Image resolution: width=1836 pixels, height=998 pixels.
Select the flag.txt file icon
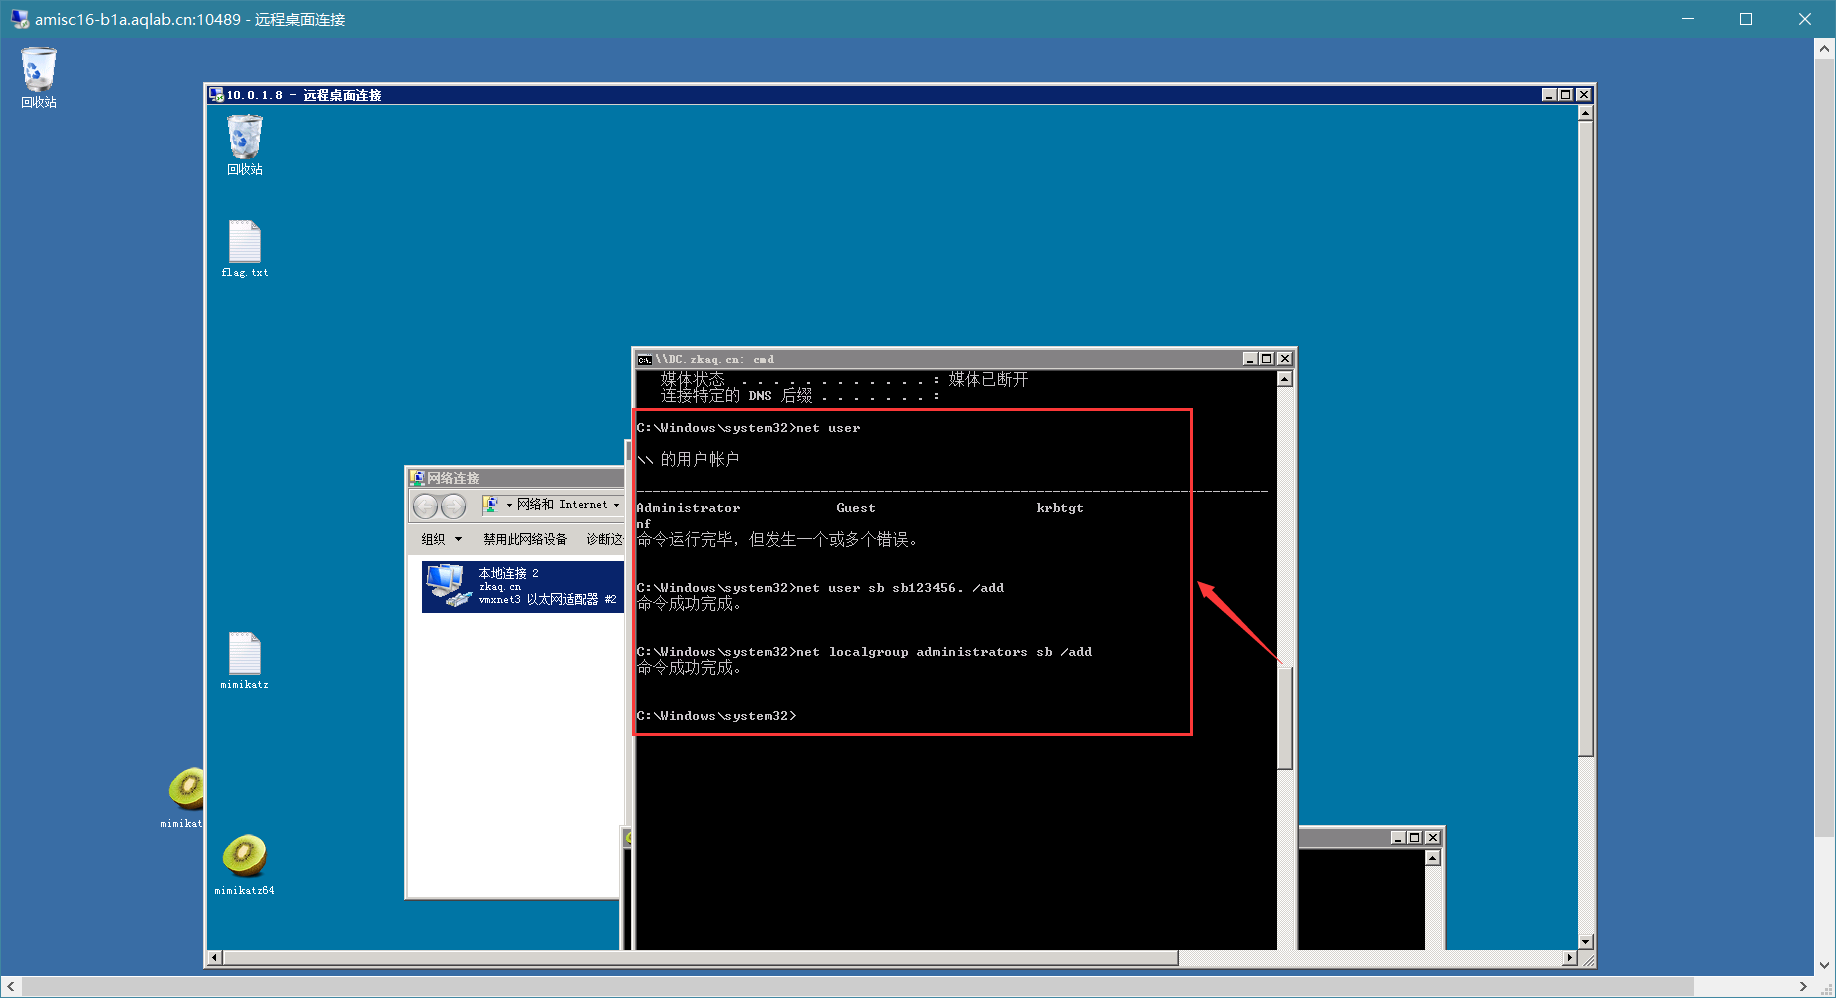point(245,249)
